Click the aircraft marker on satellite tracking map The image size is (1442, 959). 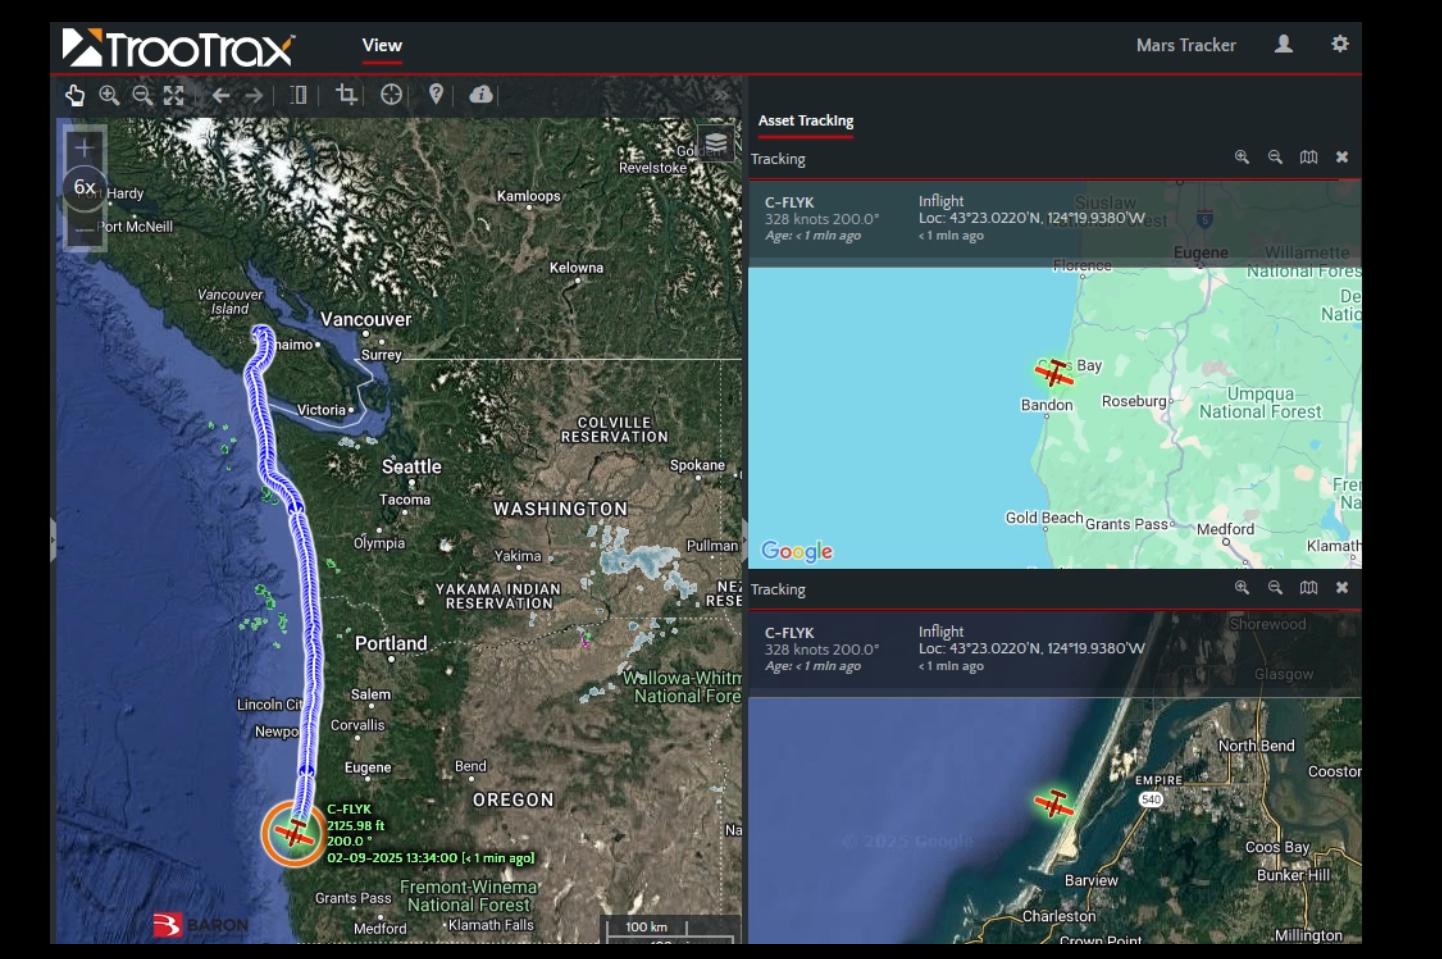coord(1054,803)
